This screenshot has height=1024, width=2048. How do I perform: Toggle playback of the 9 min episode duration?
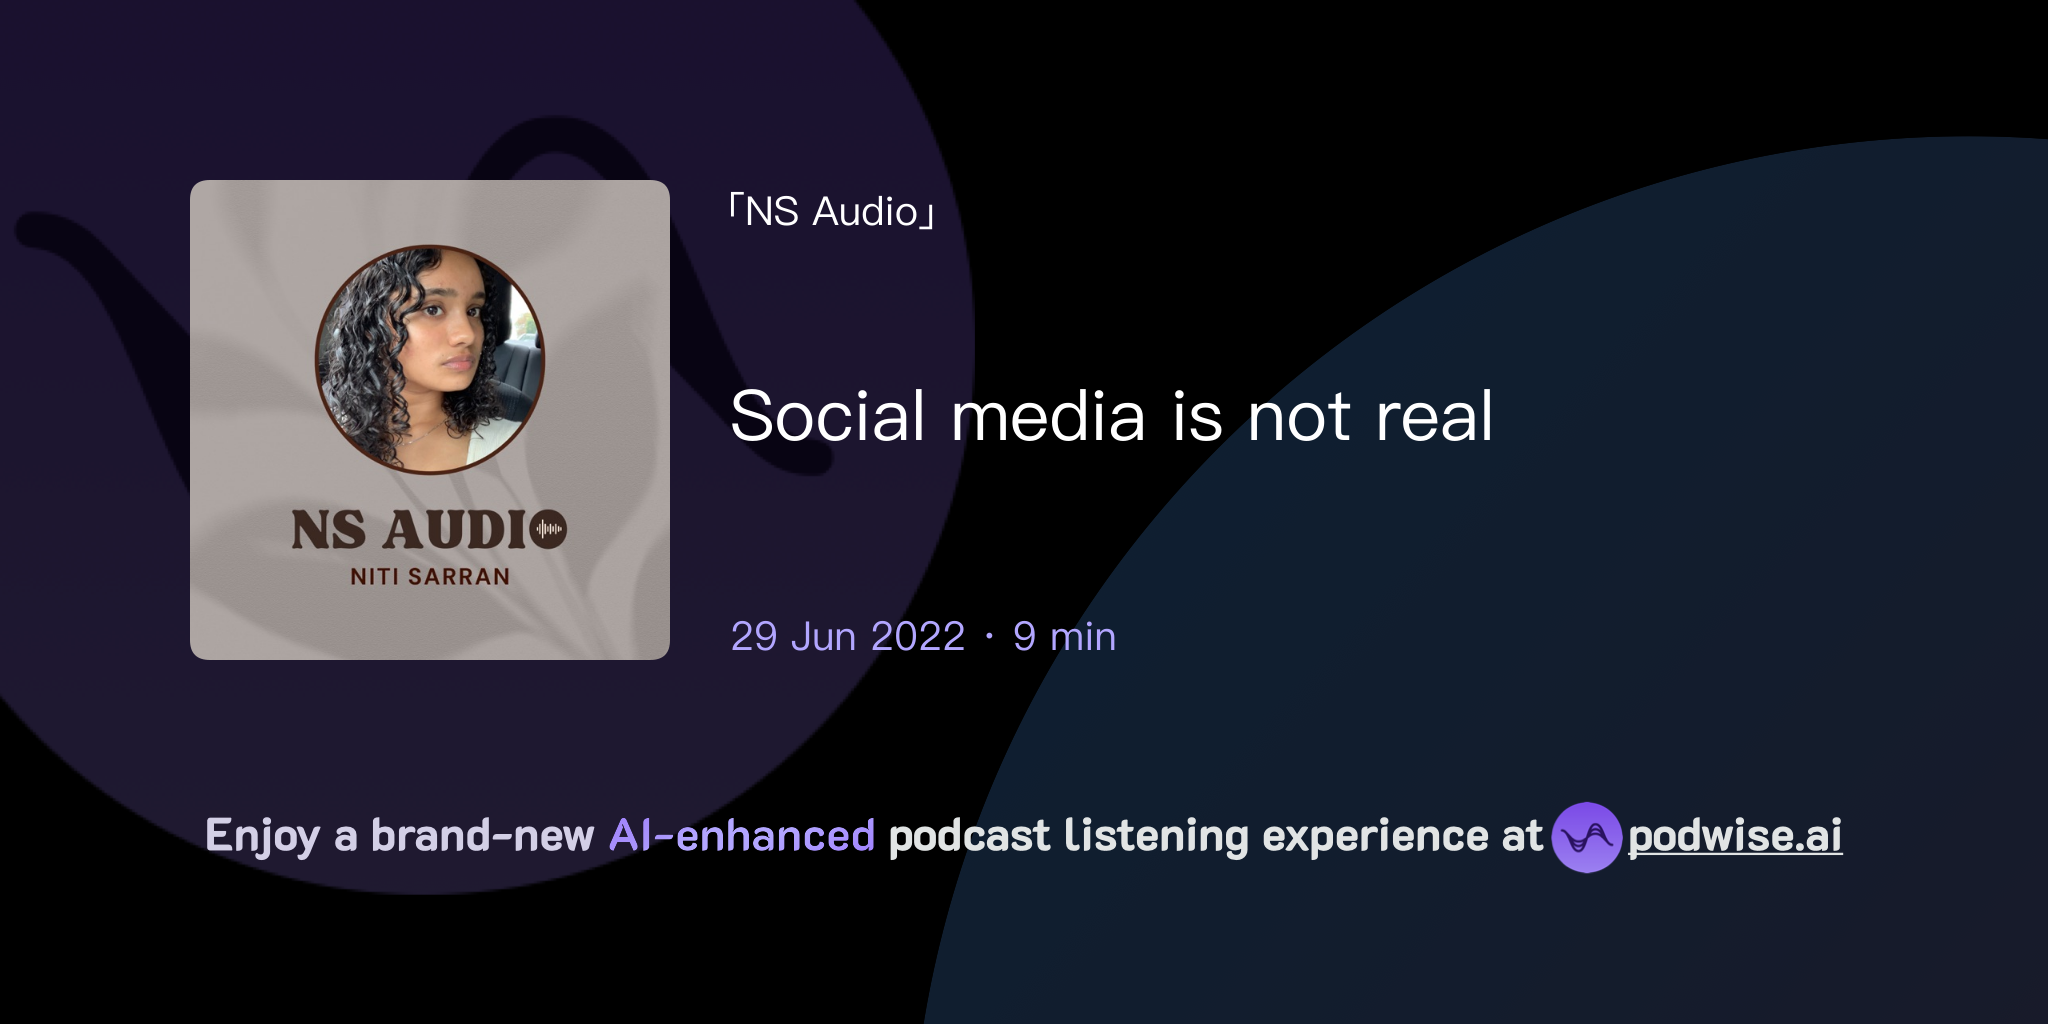tap(1063, 636)
